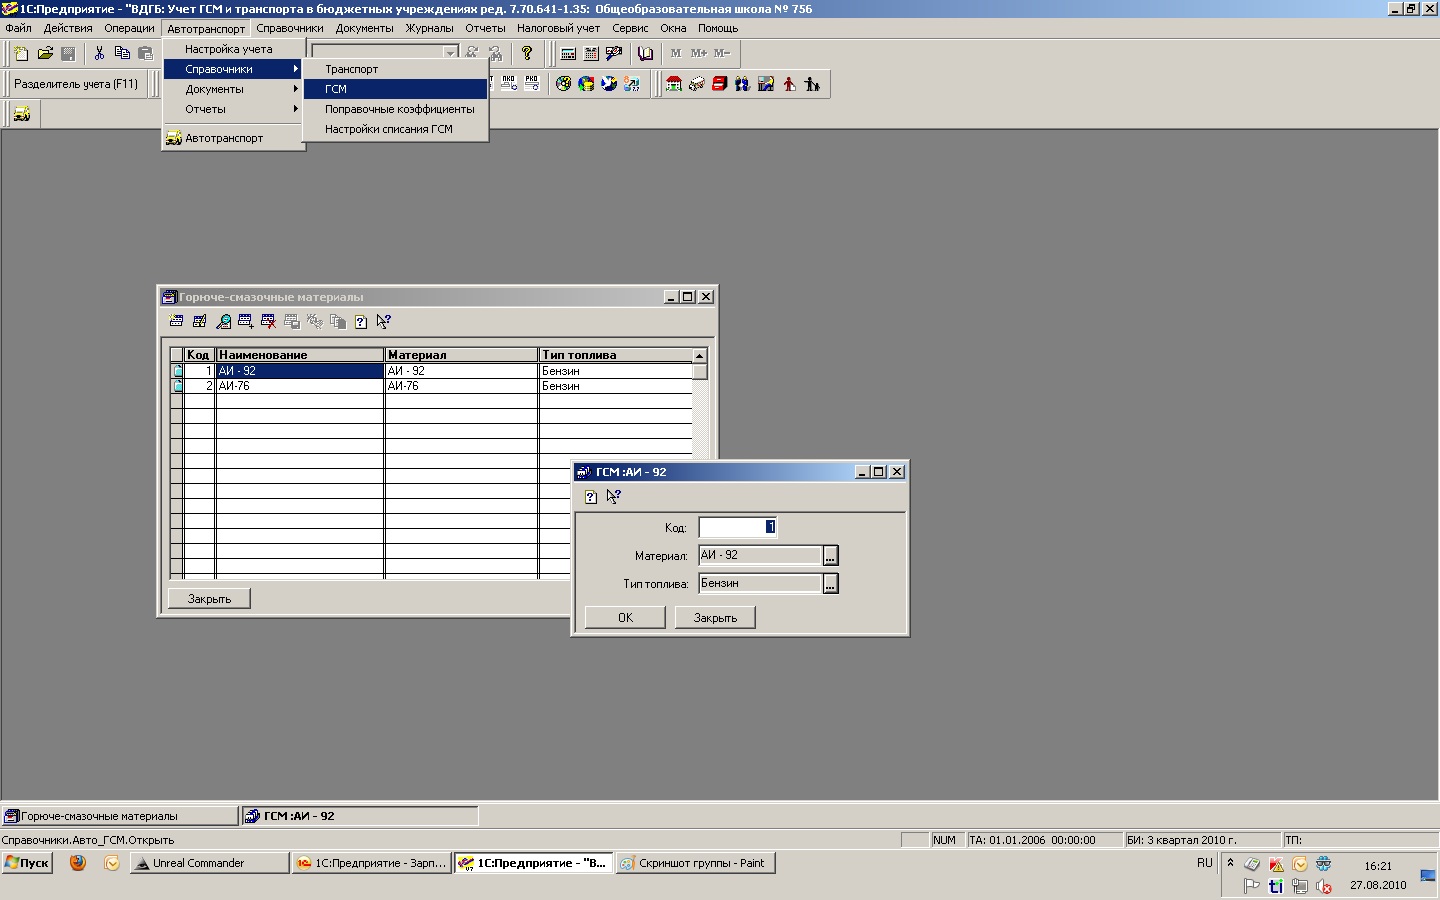Expand Отчеты submenu in Автотранспорт menu
Screen dimensions: 1440x900
pos(234,109)
